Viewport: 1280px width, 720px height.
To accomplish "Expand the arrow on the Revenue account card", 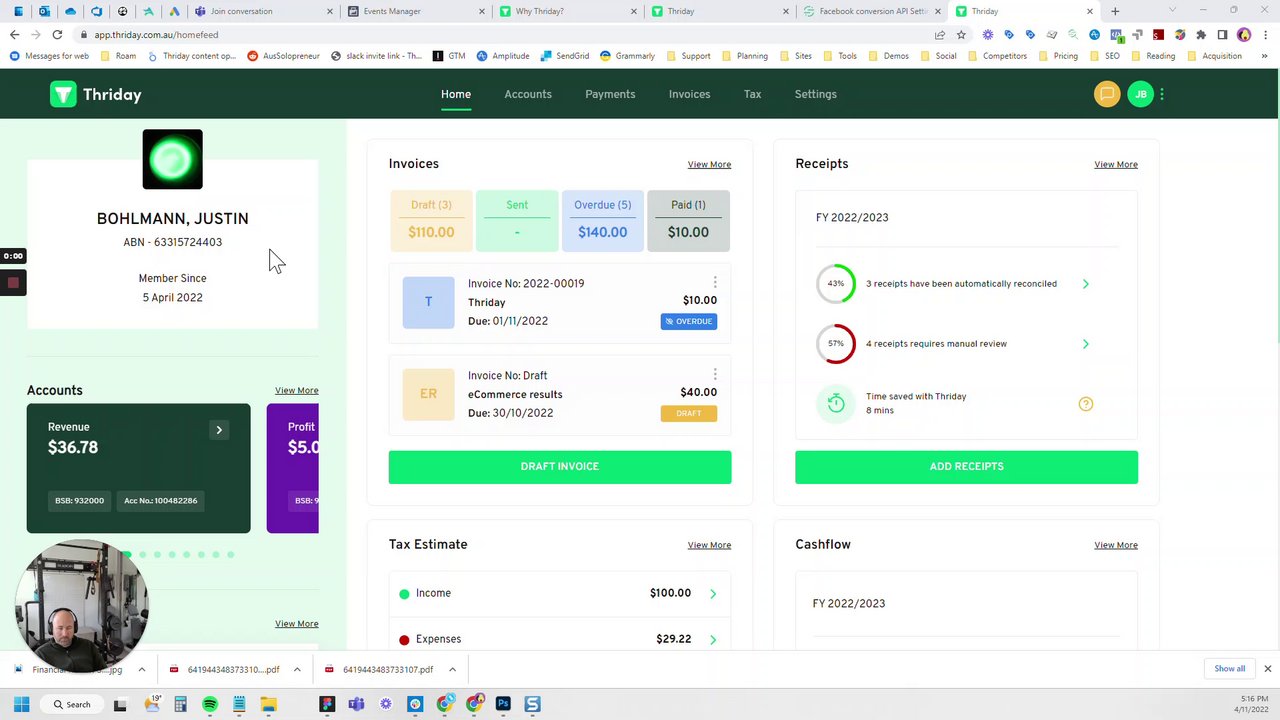I will coord(219,430).
